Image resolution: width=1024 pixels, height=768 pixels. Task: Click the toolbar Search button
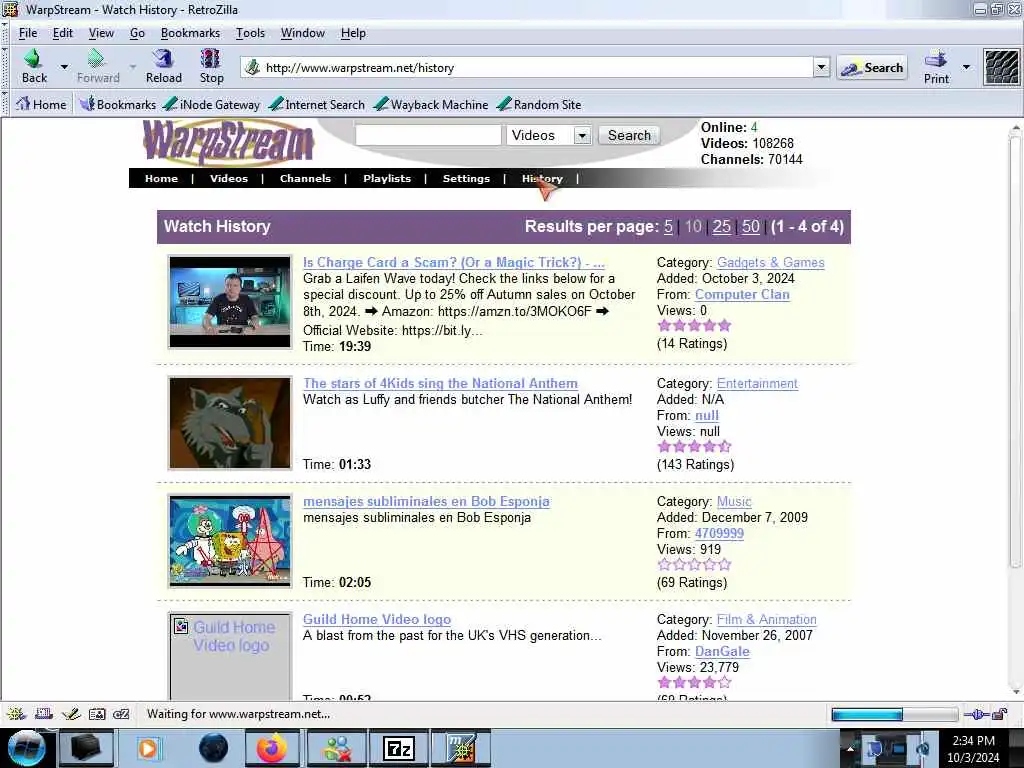pos(872,67)
